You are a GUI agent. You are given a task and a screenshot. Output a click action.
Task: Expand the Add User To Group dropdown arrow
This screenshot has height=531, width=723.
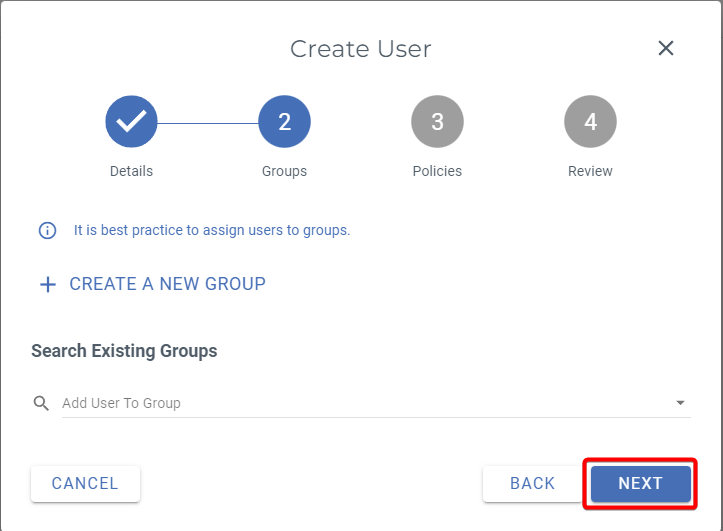pos(680,403)
